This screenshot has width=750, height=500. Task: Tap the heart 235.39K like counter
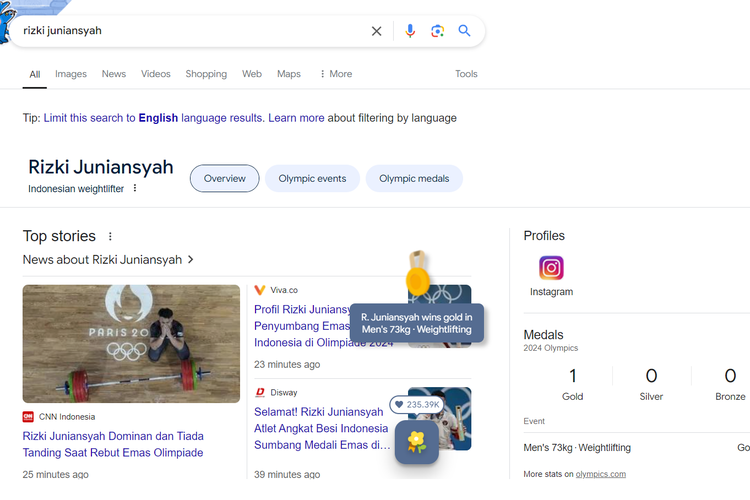point(416,405)
